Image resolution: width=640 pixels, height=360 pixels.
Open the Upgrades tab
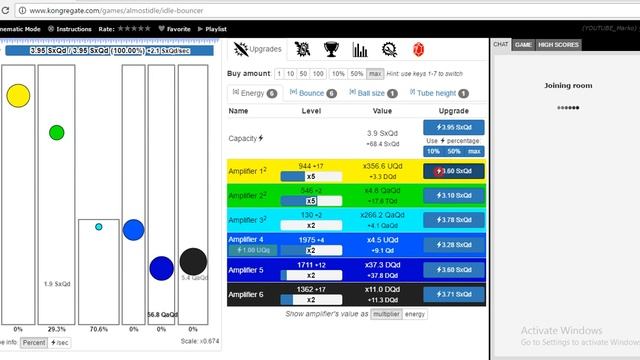click(258, 49)
